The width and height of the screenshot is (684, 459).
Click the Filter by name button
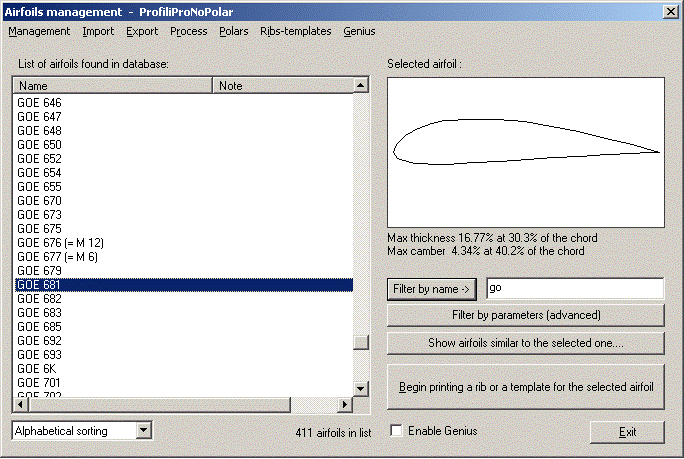pyautogui.click(x=432, y=289)
